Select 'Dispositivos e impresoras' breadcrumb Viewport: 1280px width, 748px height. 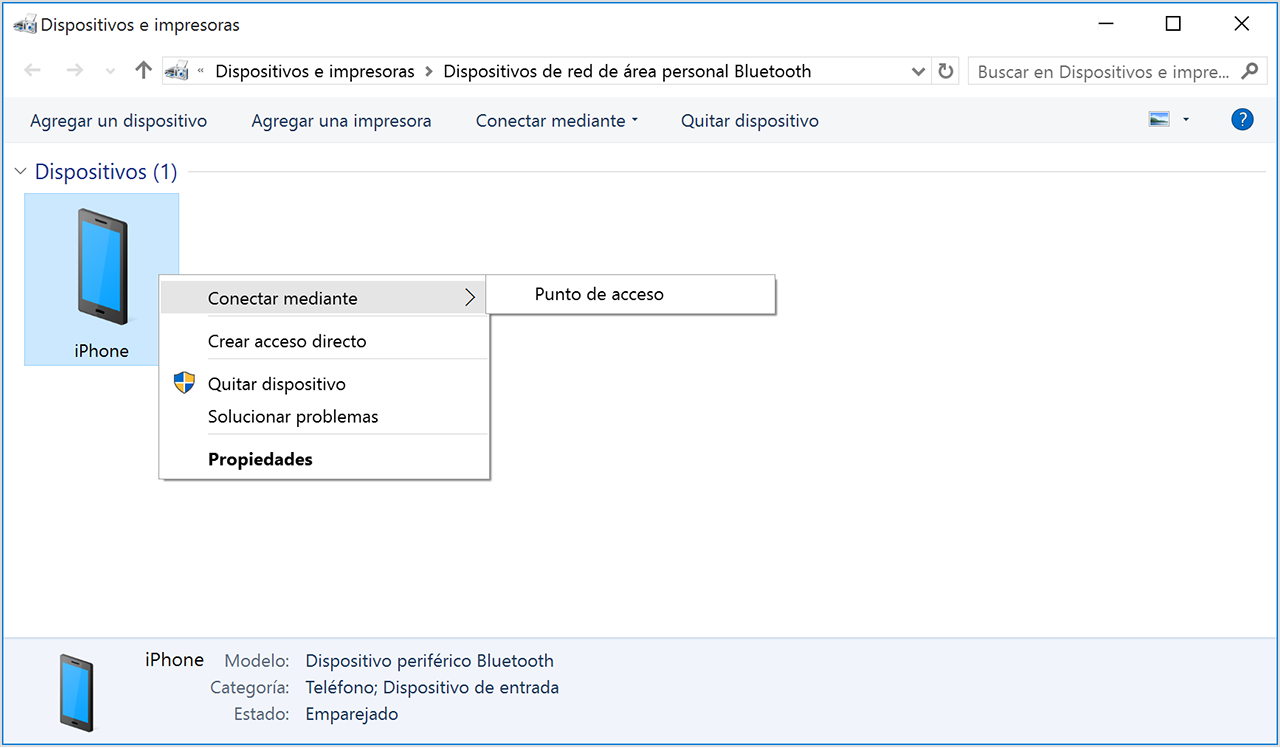(315, 71)
